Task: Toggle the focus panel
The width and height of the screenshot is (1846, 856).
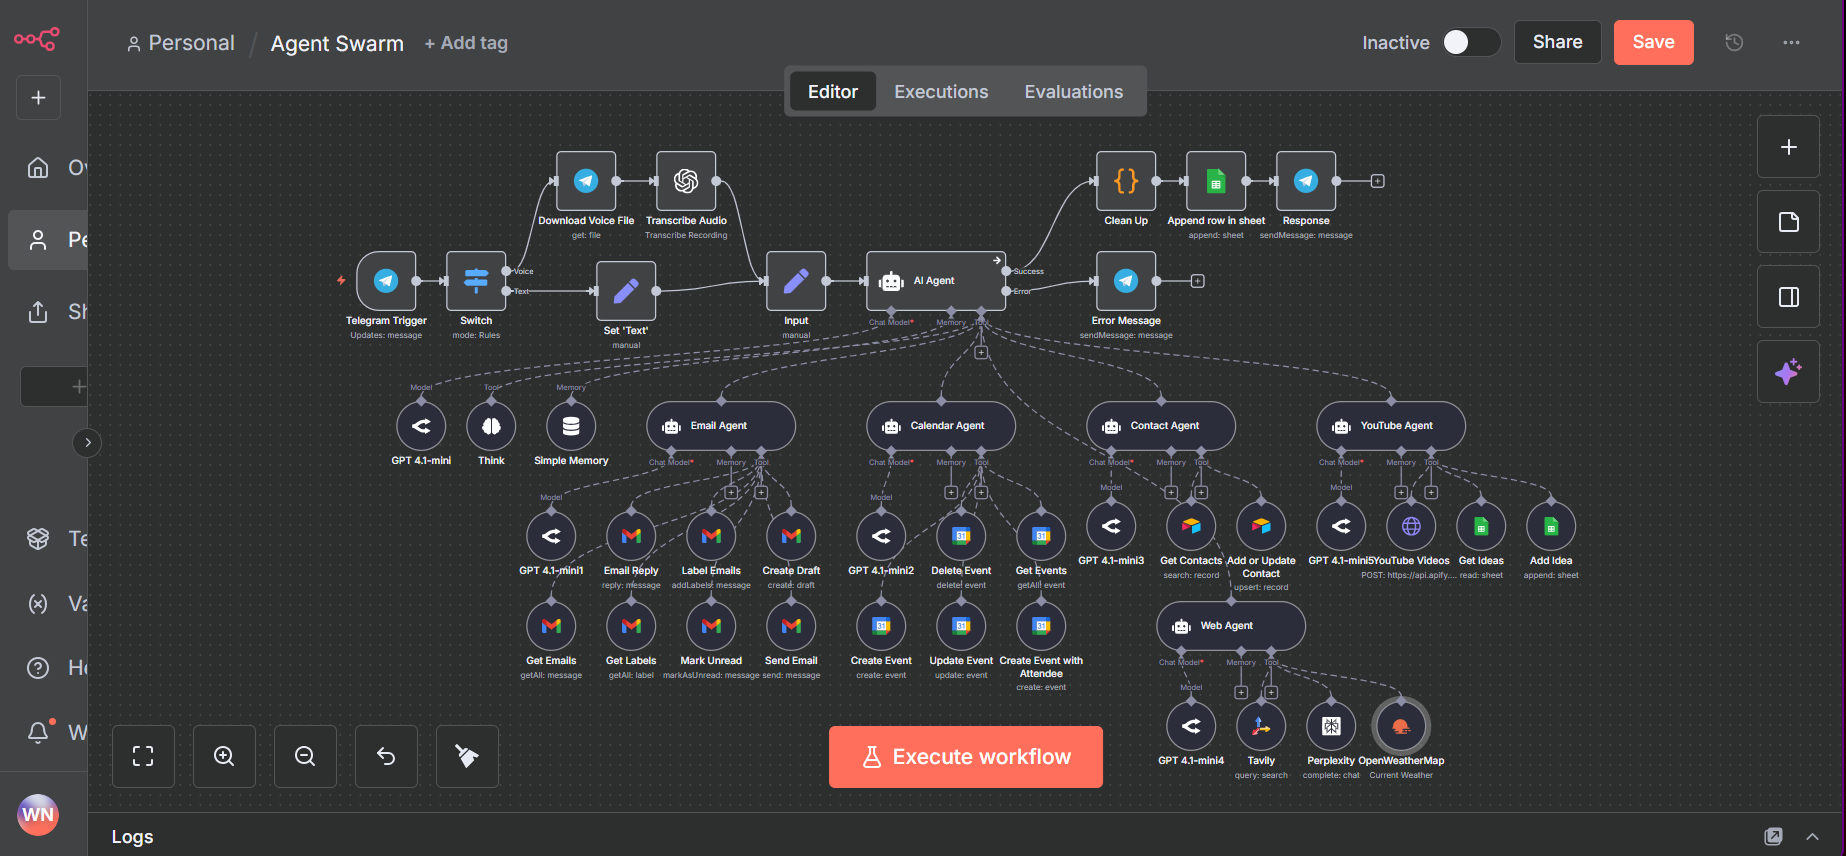Action: pyautogui.click(x=1788, y=297)
